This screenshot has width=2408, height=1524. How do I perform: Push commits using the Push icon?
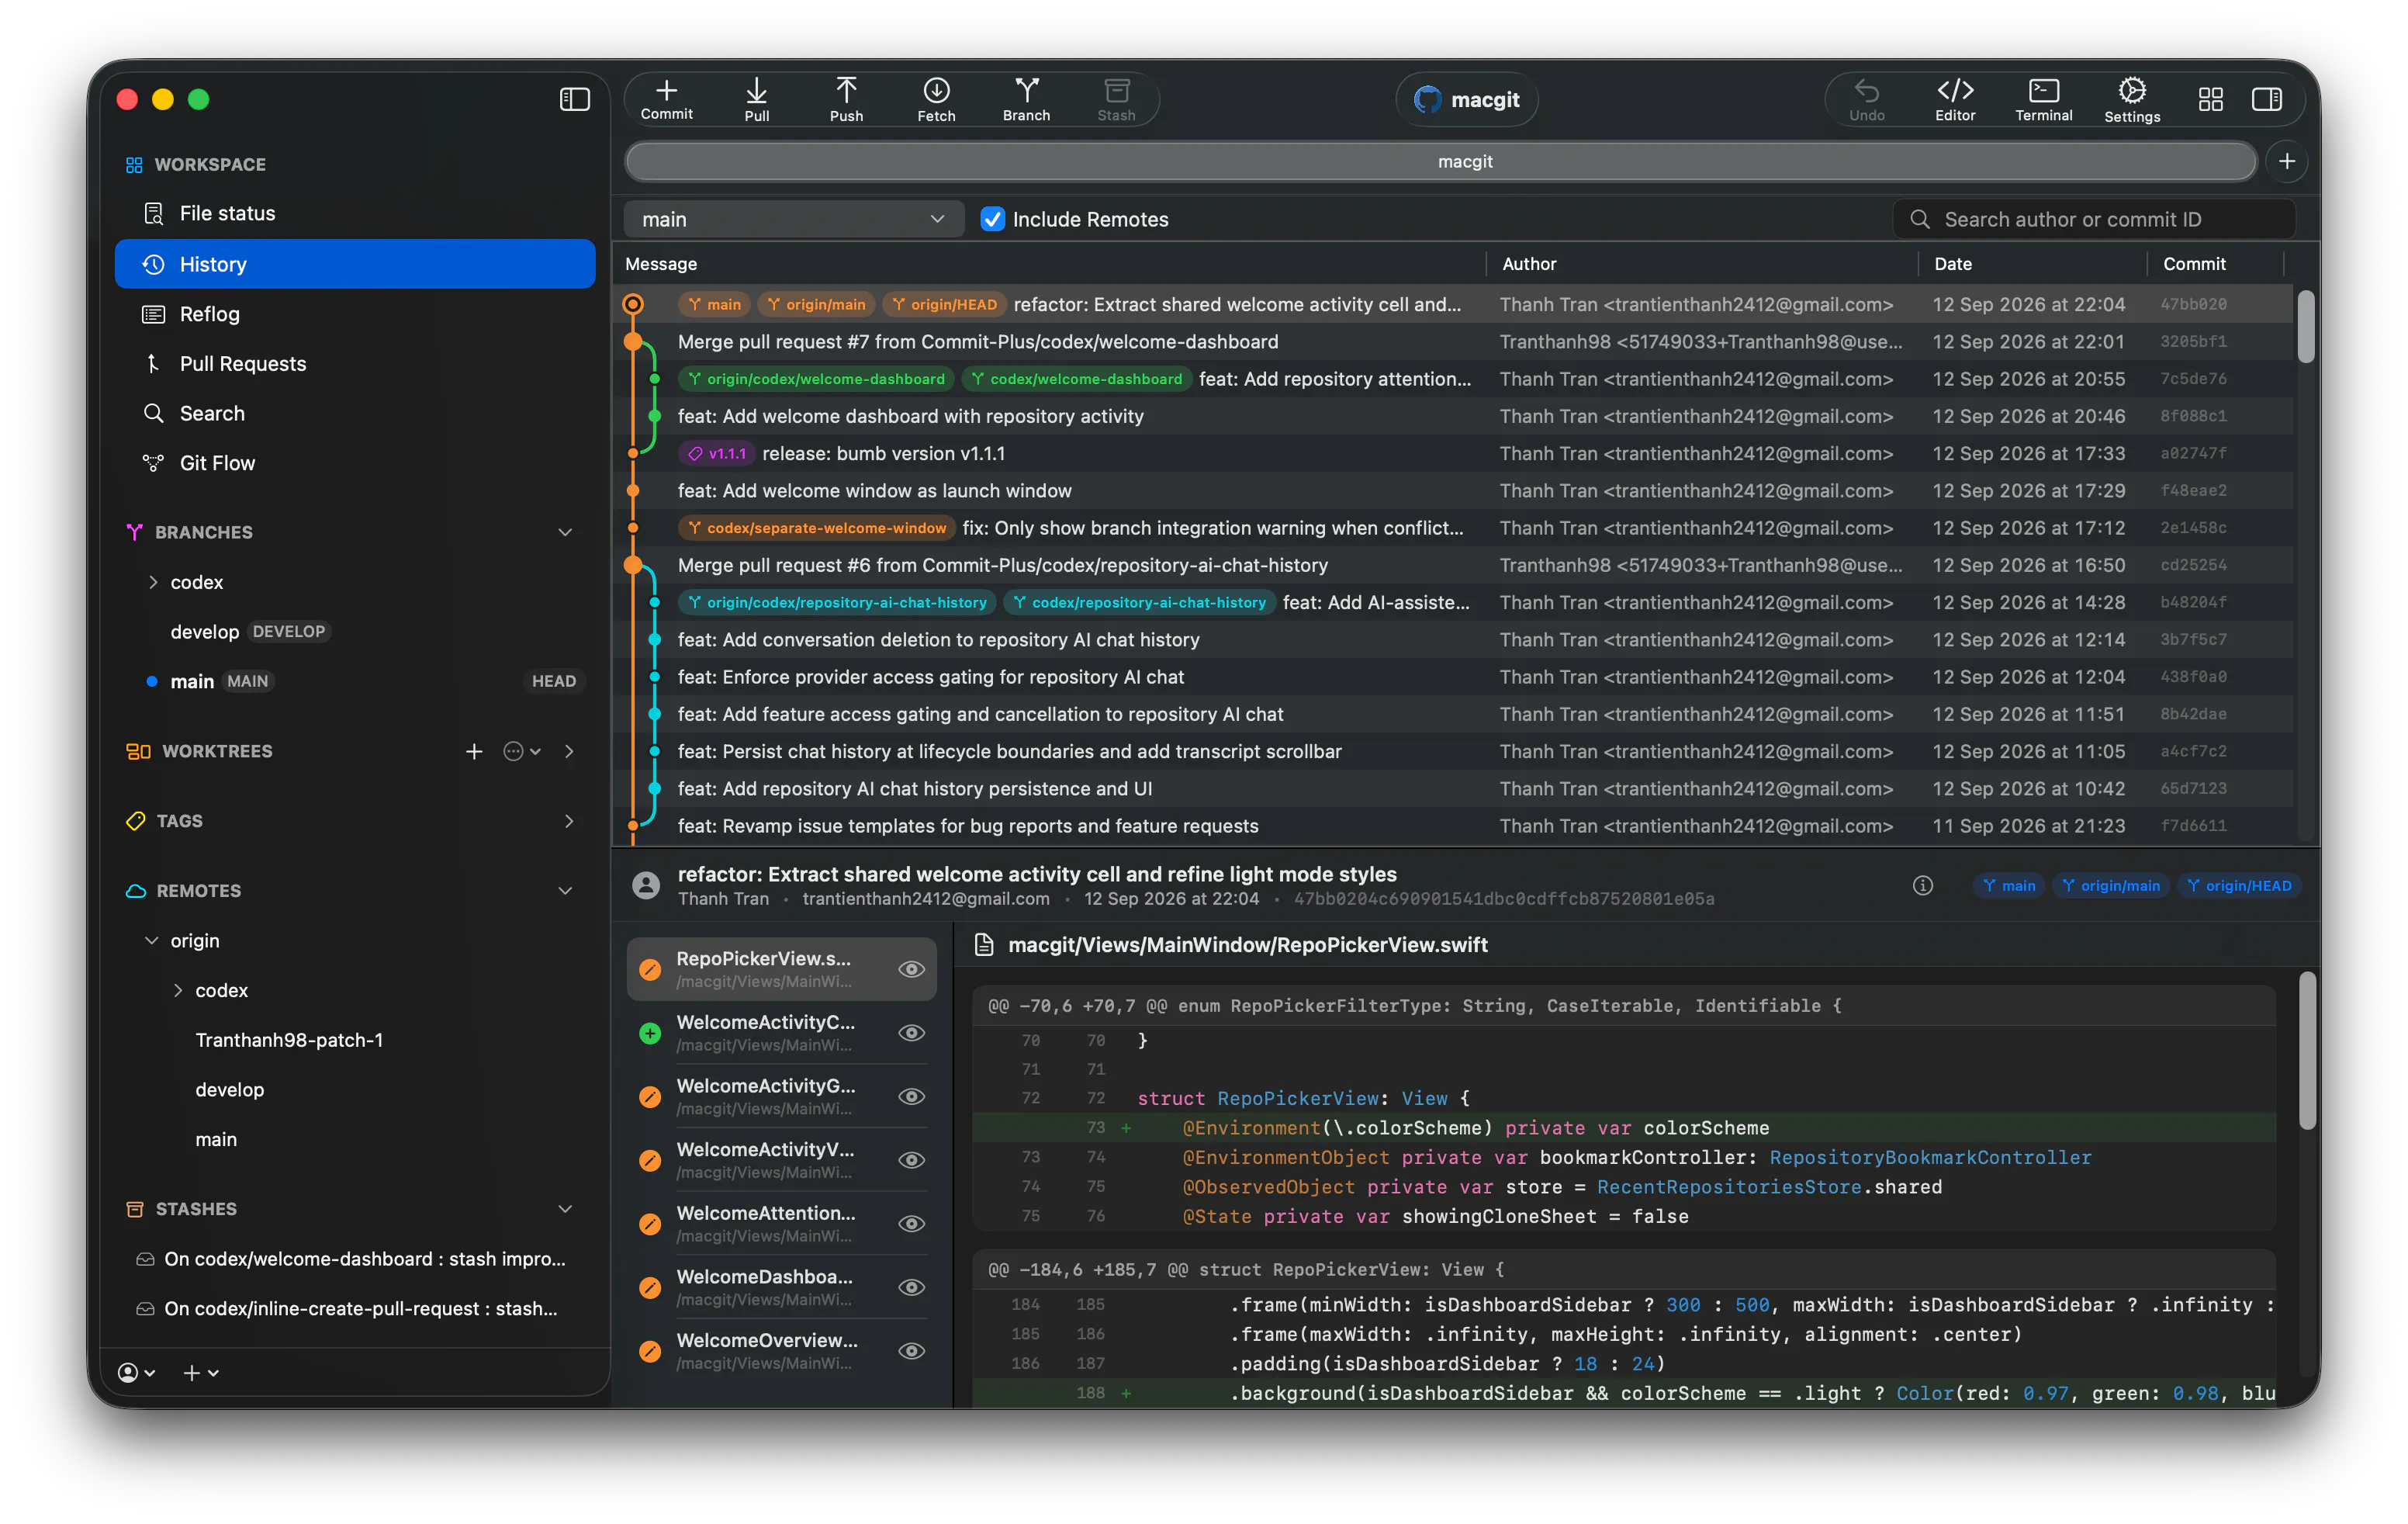click(x=846, y=100)
